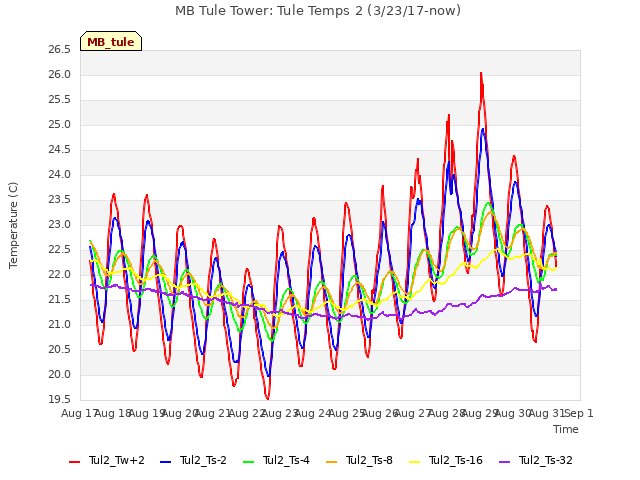The width and height of the screenshot is (640, 480).
Task: Select orange Tul2_Ts-8 legend swatch
Action: click(x=331, y=461)
